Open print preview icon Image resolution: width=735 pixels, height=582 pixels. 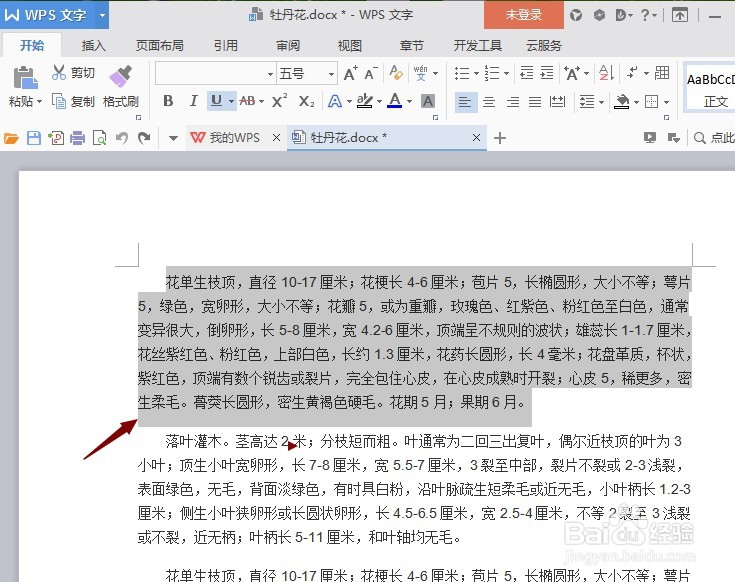coord(99,138)
